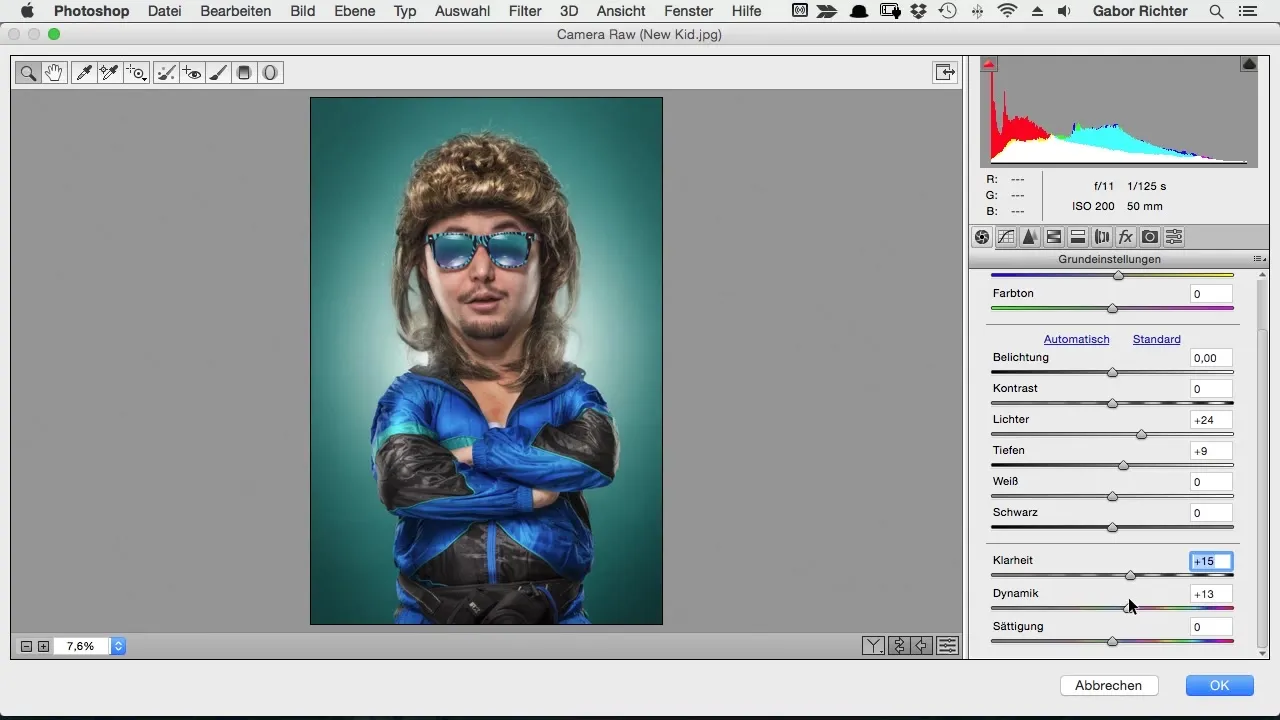Click the Klarheit slider handle
Image resolution: width=1280 pixels, height=720 pixels.
(1130, 575)
